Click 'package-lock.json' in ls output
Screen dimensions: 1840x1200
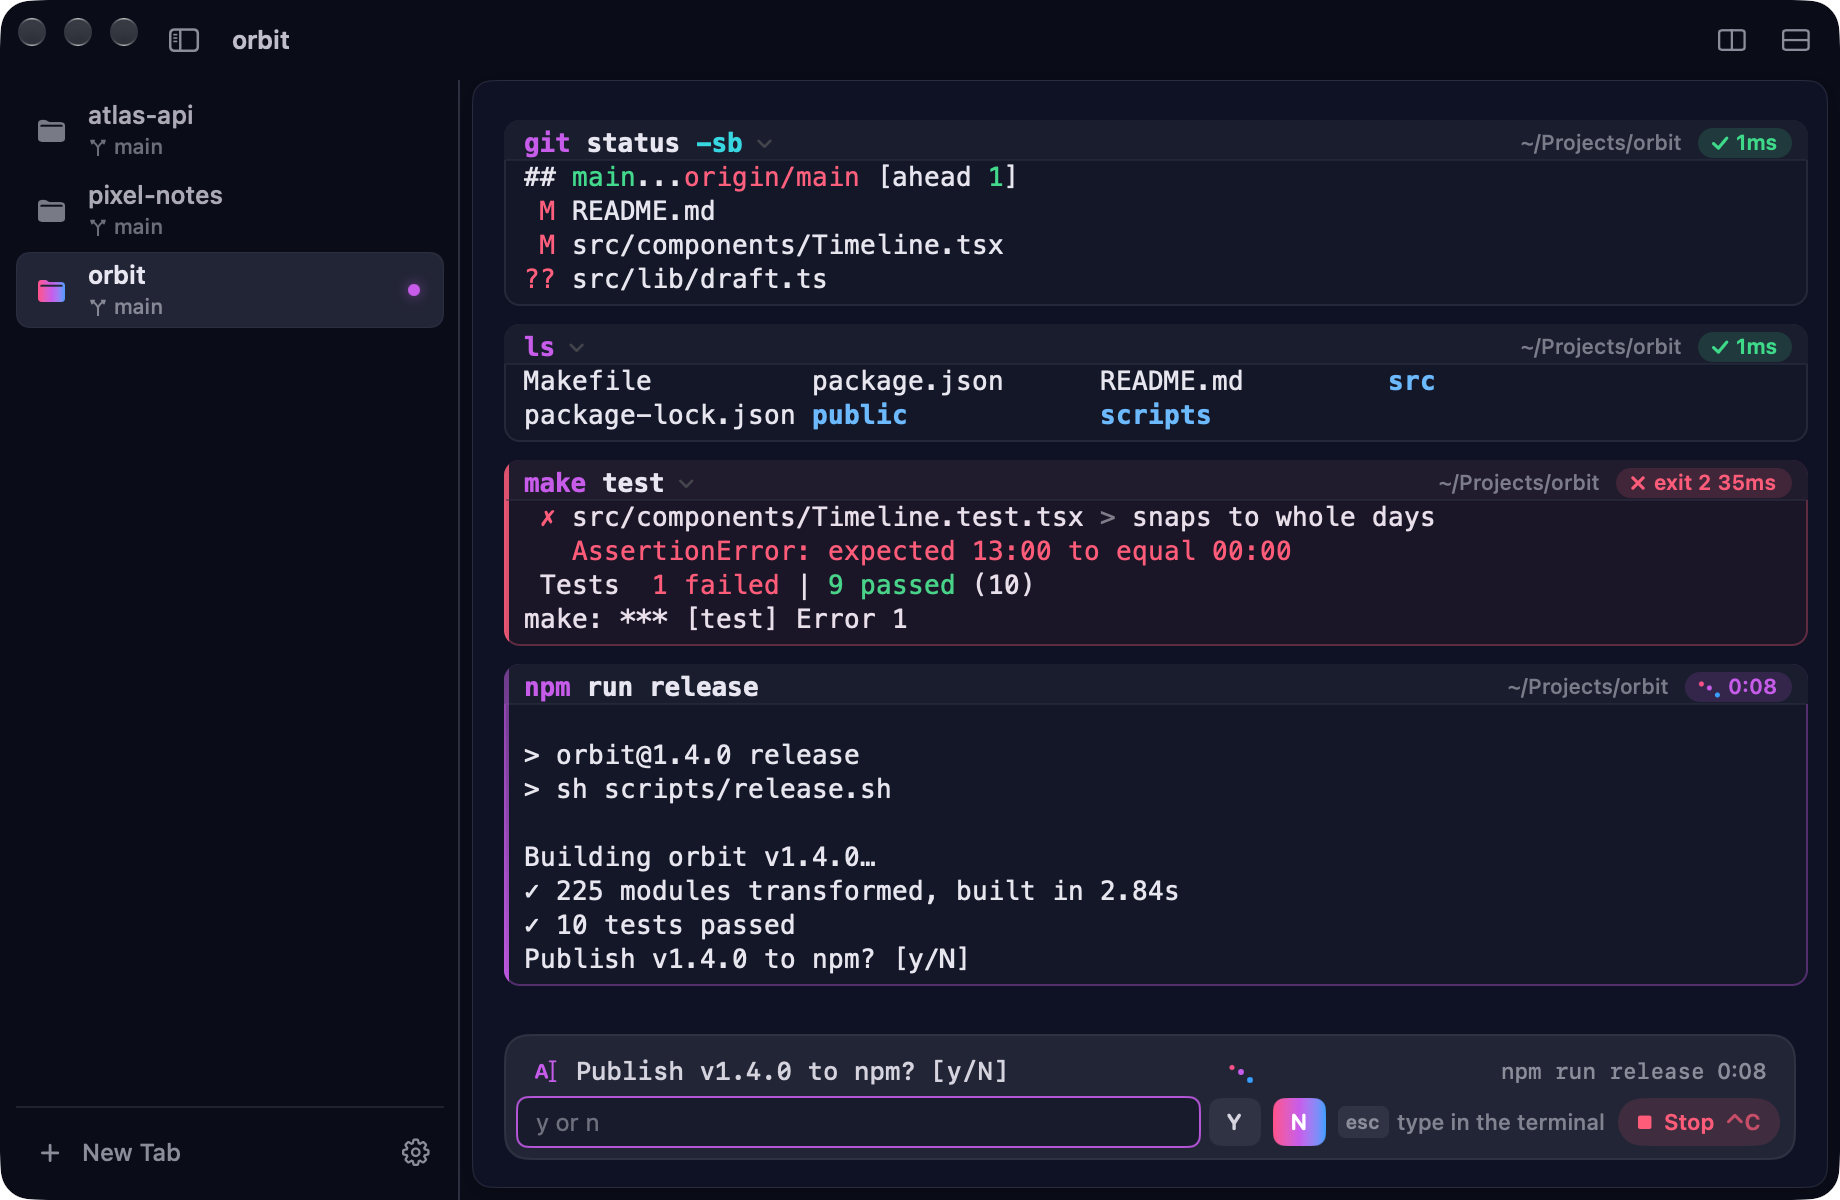(659, 415)
